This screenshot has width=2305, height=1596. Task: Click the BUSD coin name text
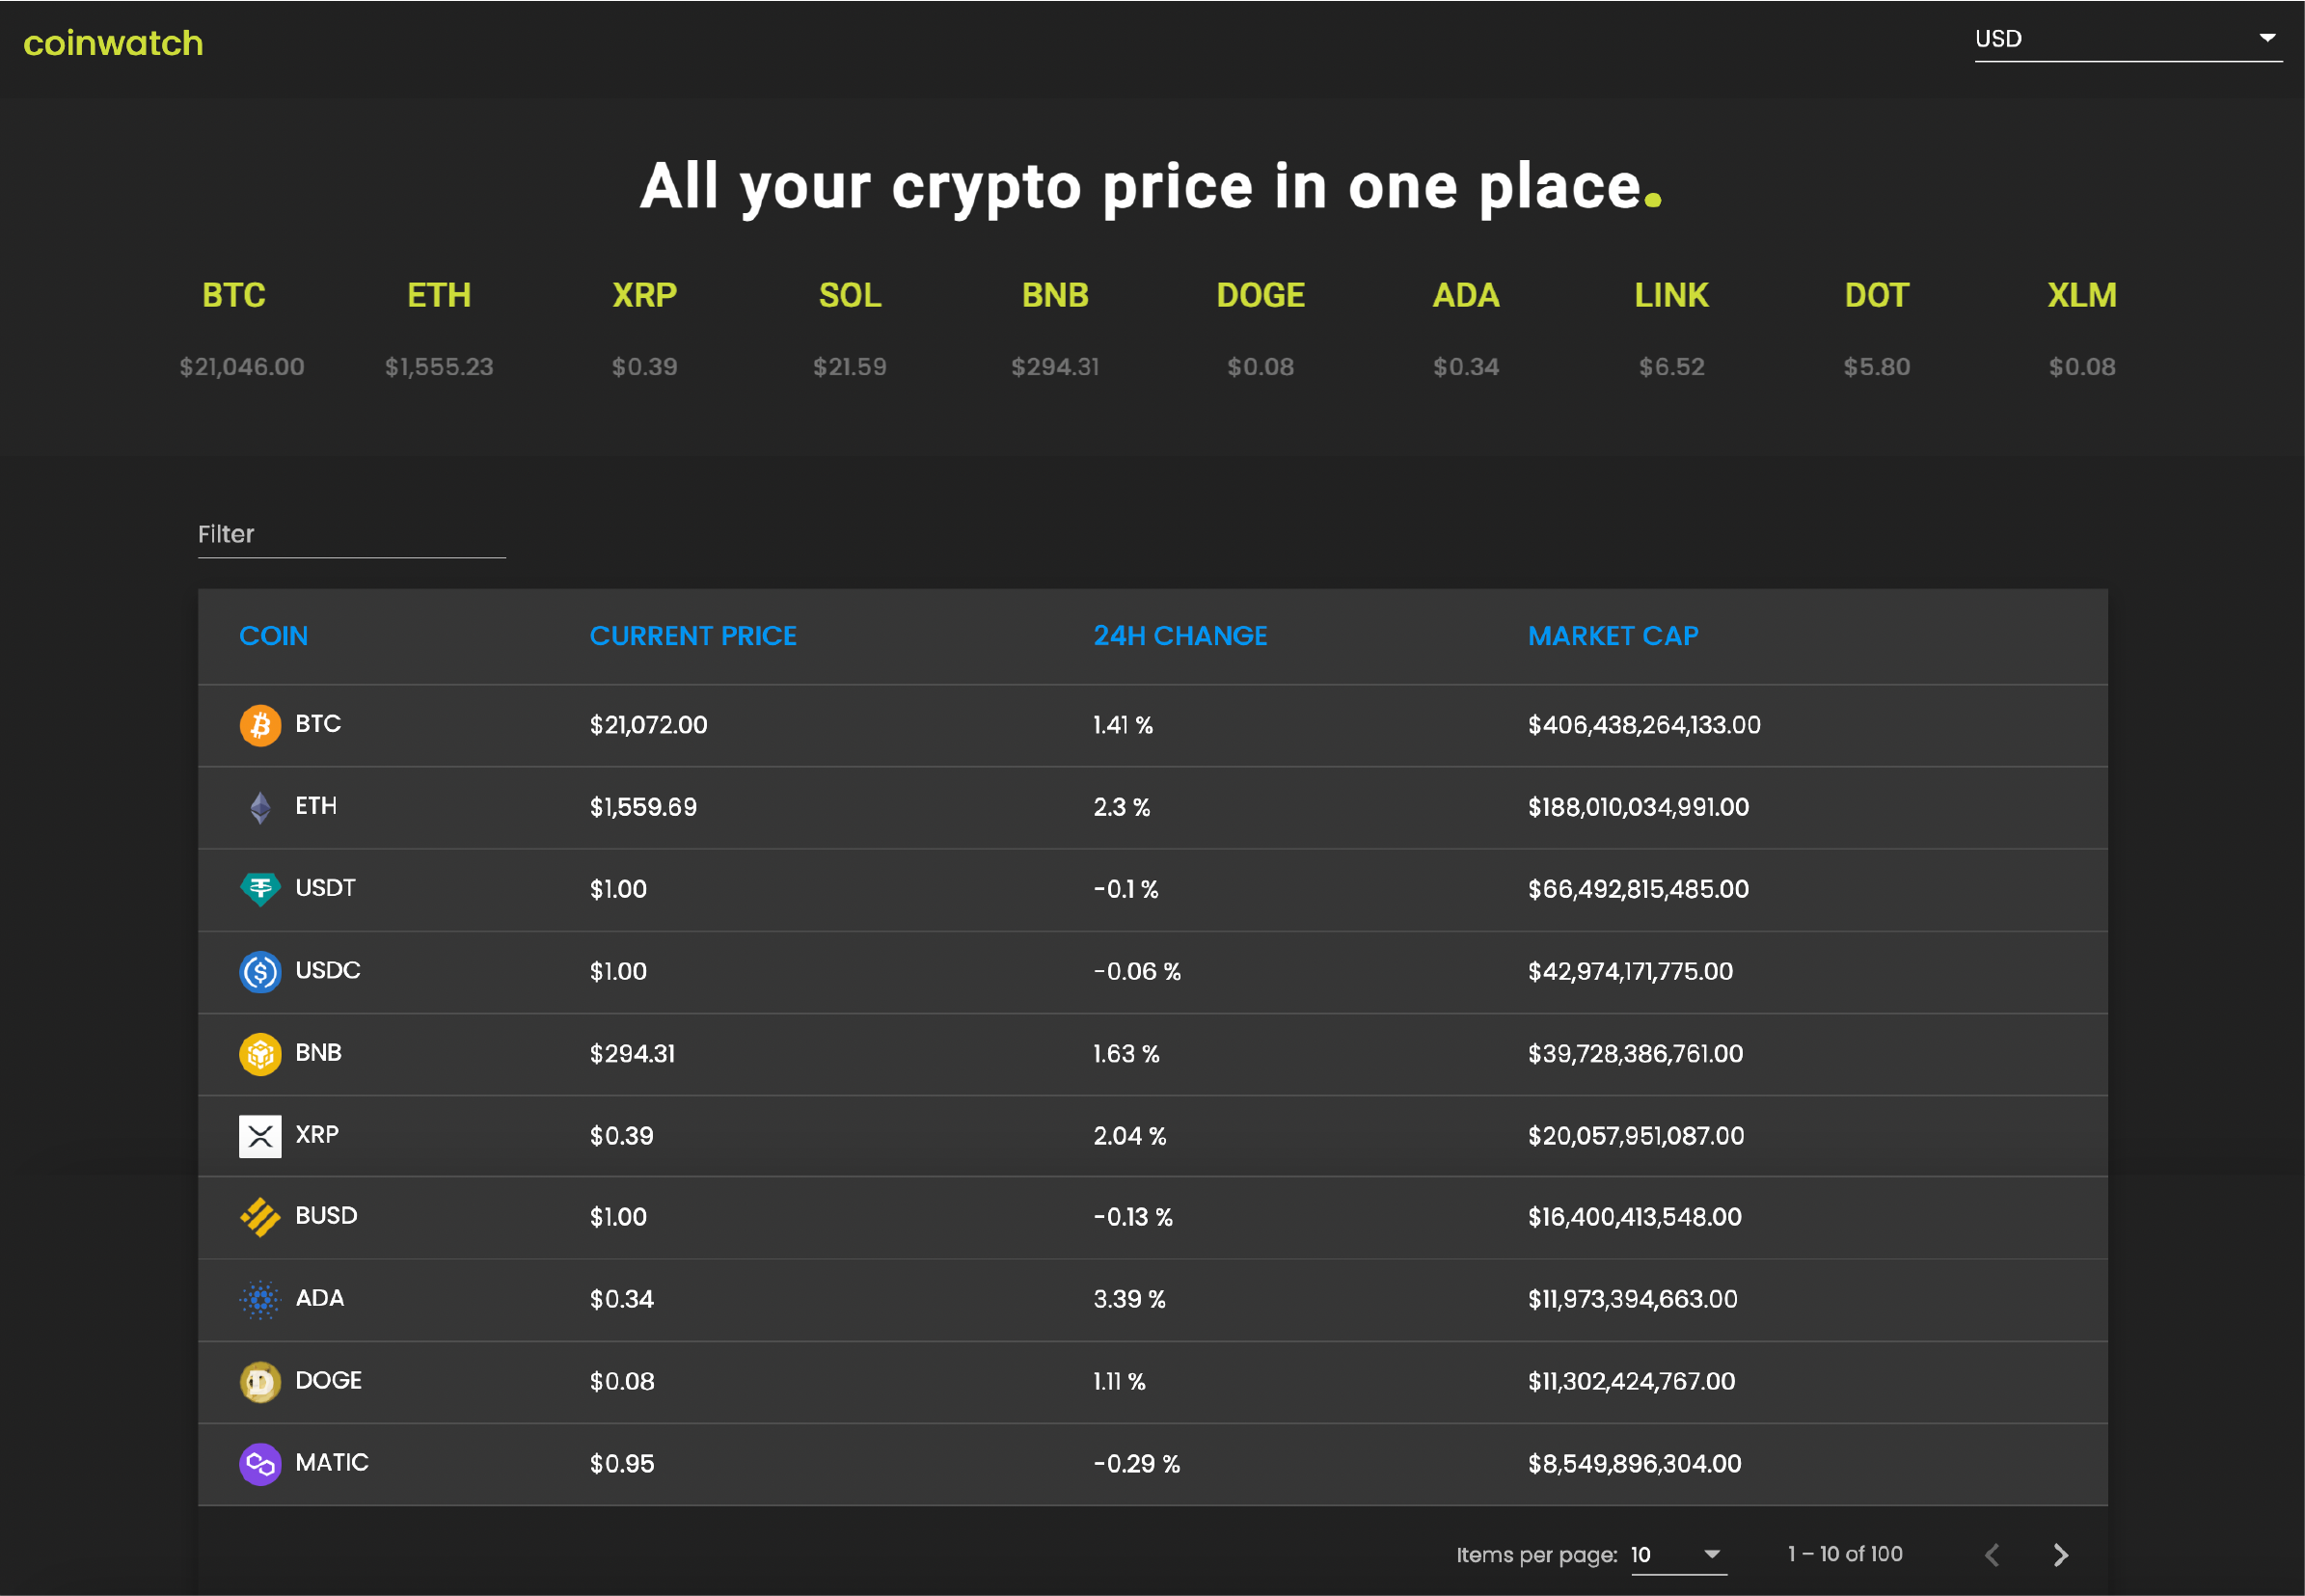pyautogui.click(x=326, y=1216)
